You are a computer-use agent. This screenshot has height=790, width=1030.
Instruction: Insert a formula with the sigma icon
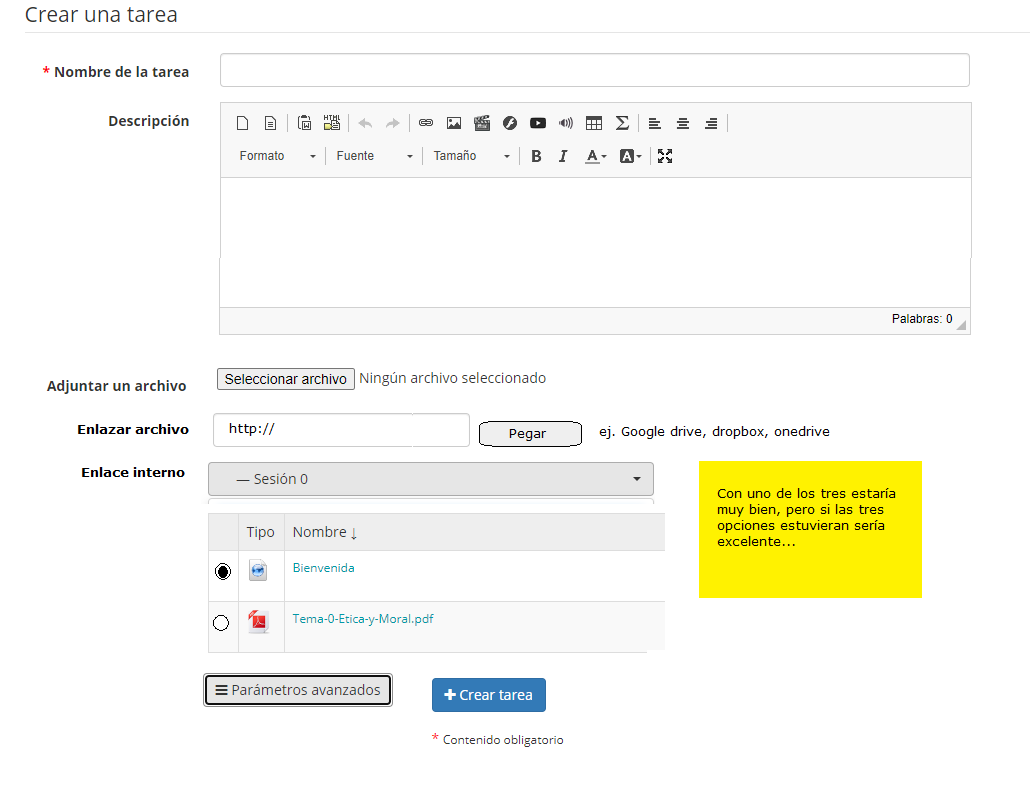622,123
